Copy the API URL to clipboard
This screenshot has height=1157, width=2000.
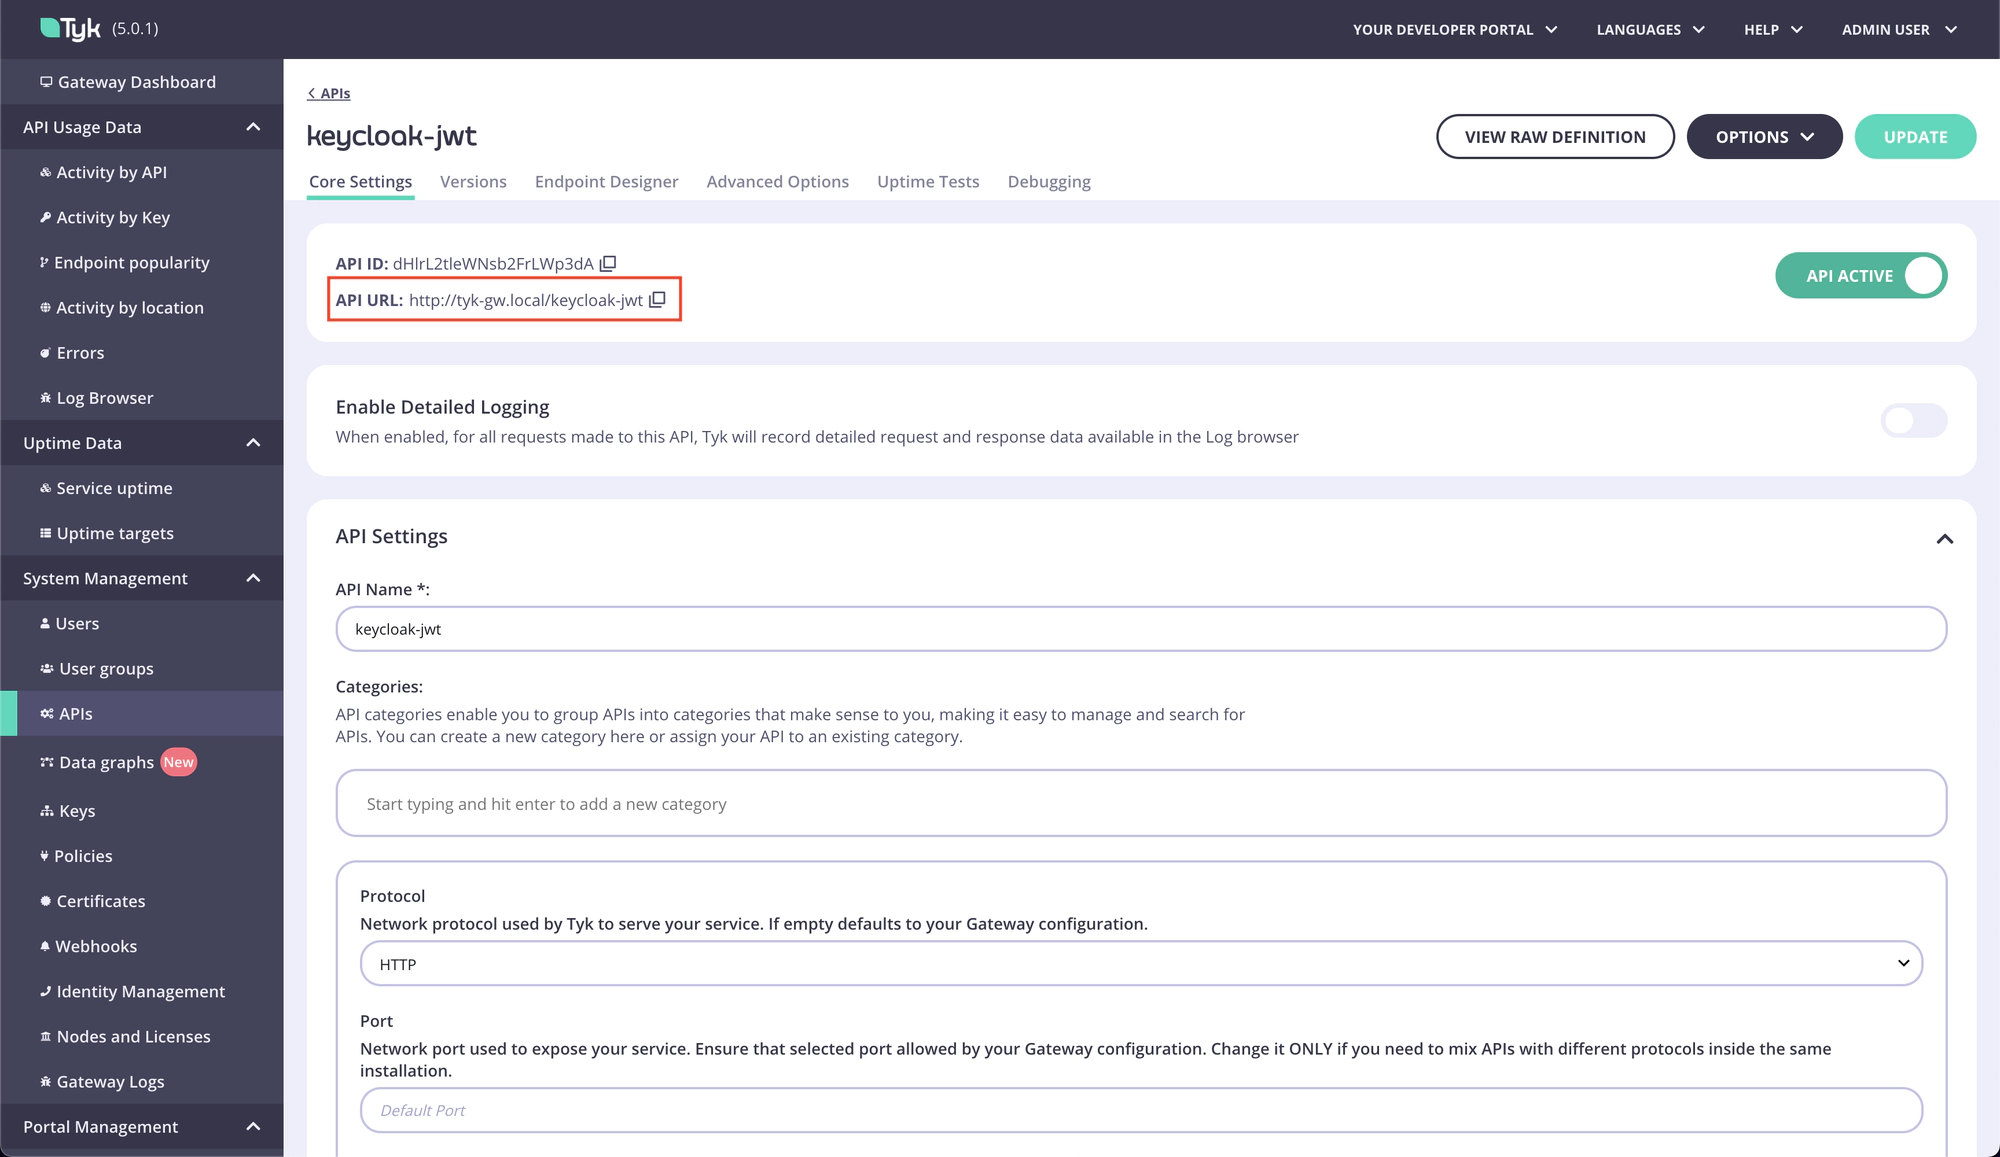tap(657, 300)
